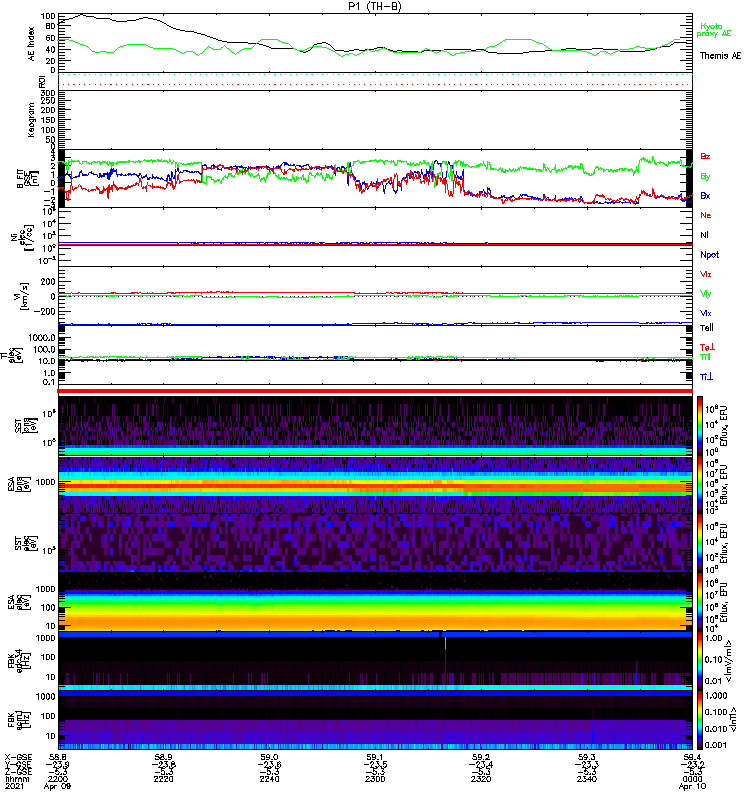Click the green By legend label
The image size is (750, 800).
click(705, 177)
